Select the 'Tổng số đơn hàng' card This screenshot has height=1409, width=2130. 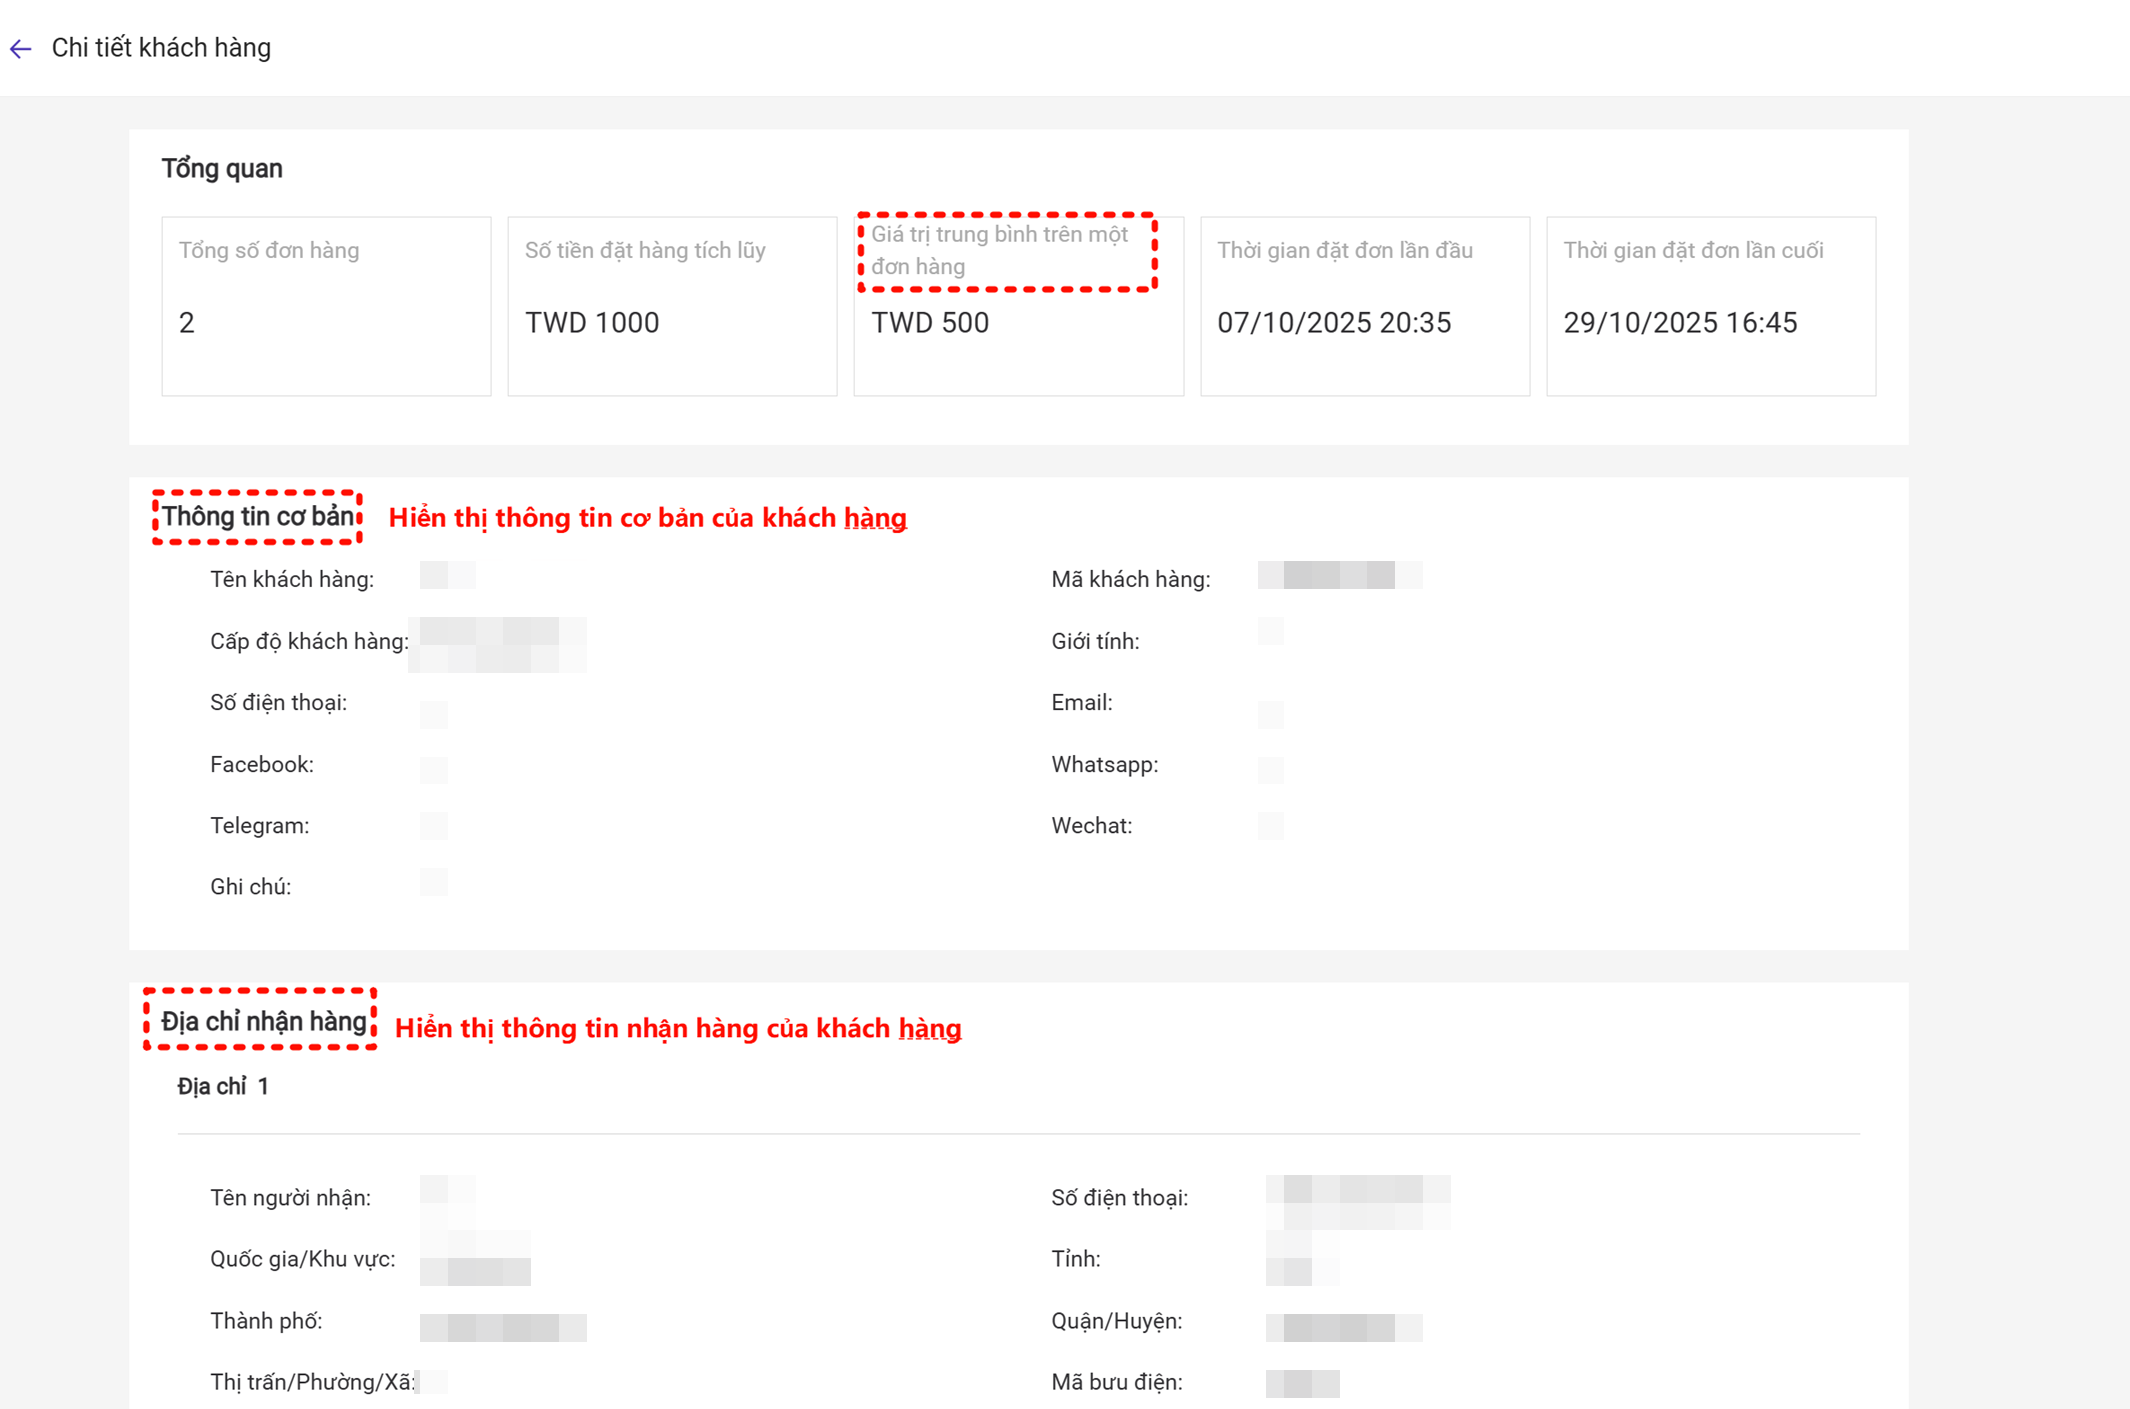coord(326,306)
